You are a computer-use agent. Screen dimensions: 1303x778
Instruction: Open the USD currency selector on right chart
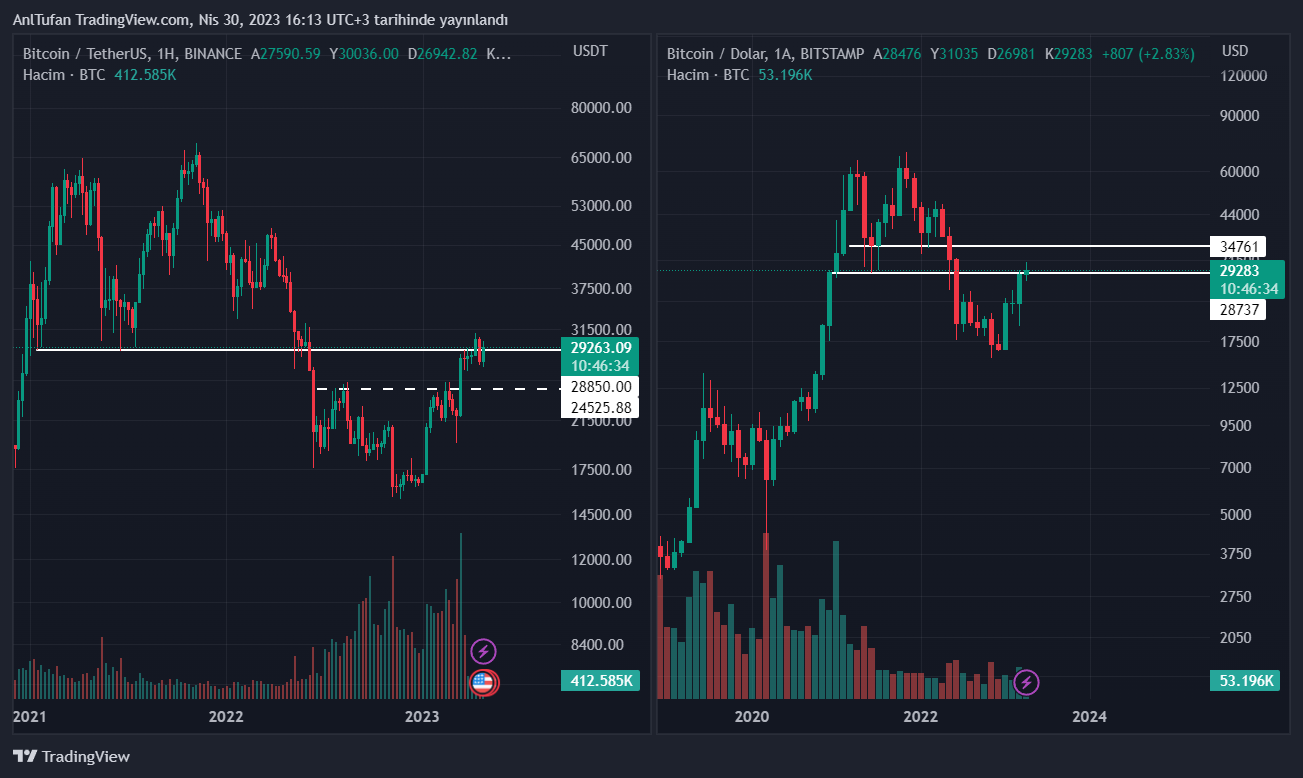tap(1235, 51)
